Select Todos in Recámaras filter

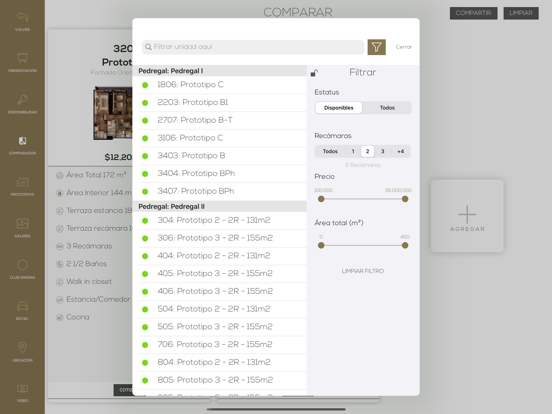pos(330,151)
